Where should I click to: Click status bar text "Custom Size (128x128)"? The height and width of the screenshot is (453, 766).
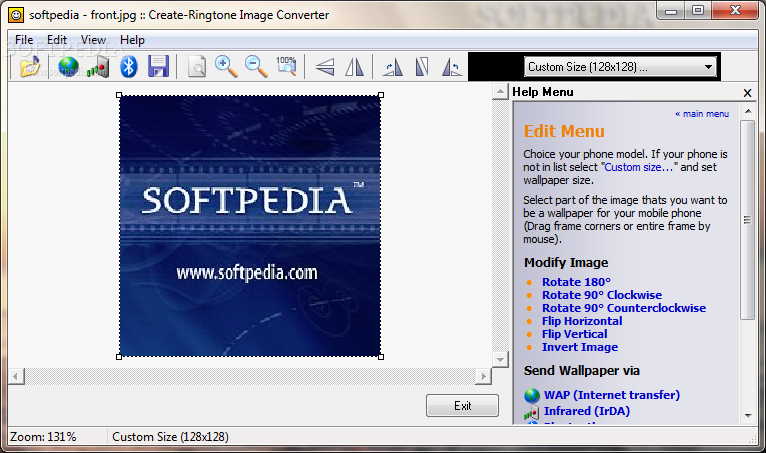point(170,437)
